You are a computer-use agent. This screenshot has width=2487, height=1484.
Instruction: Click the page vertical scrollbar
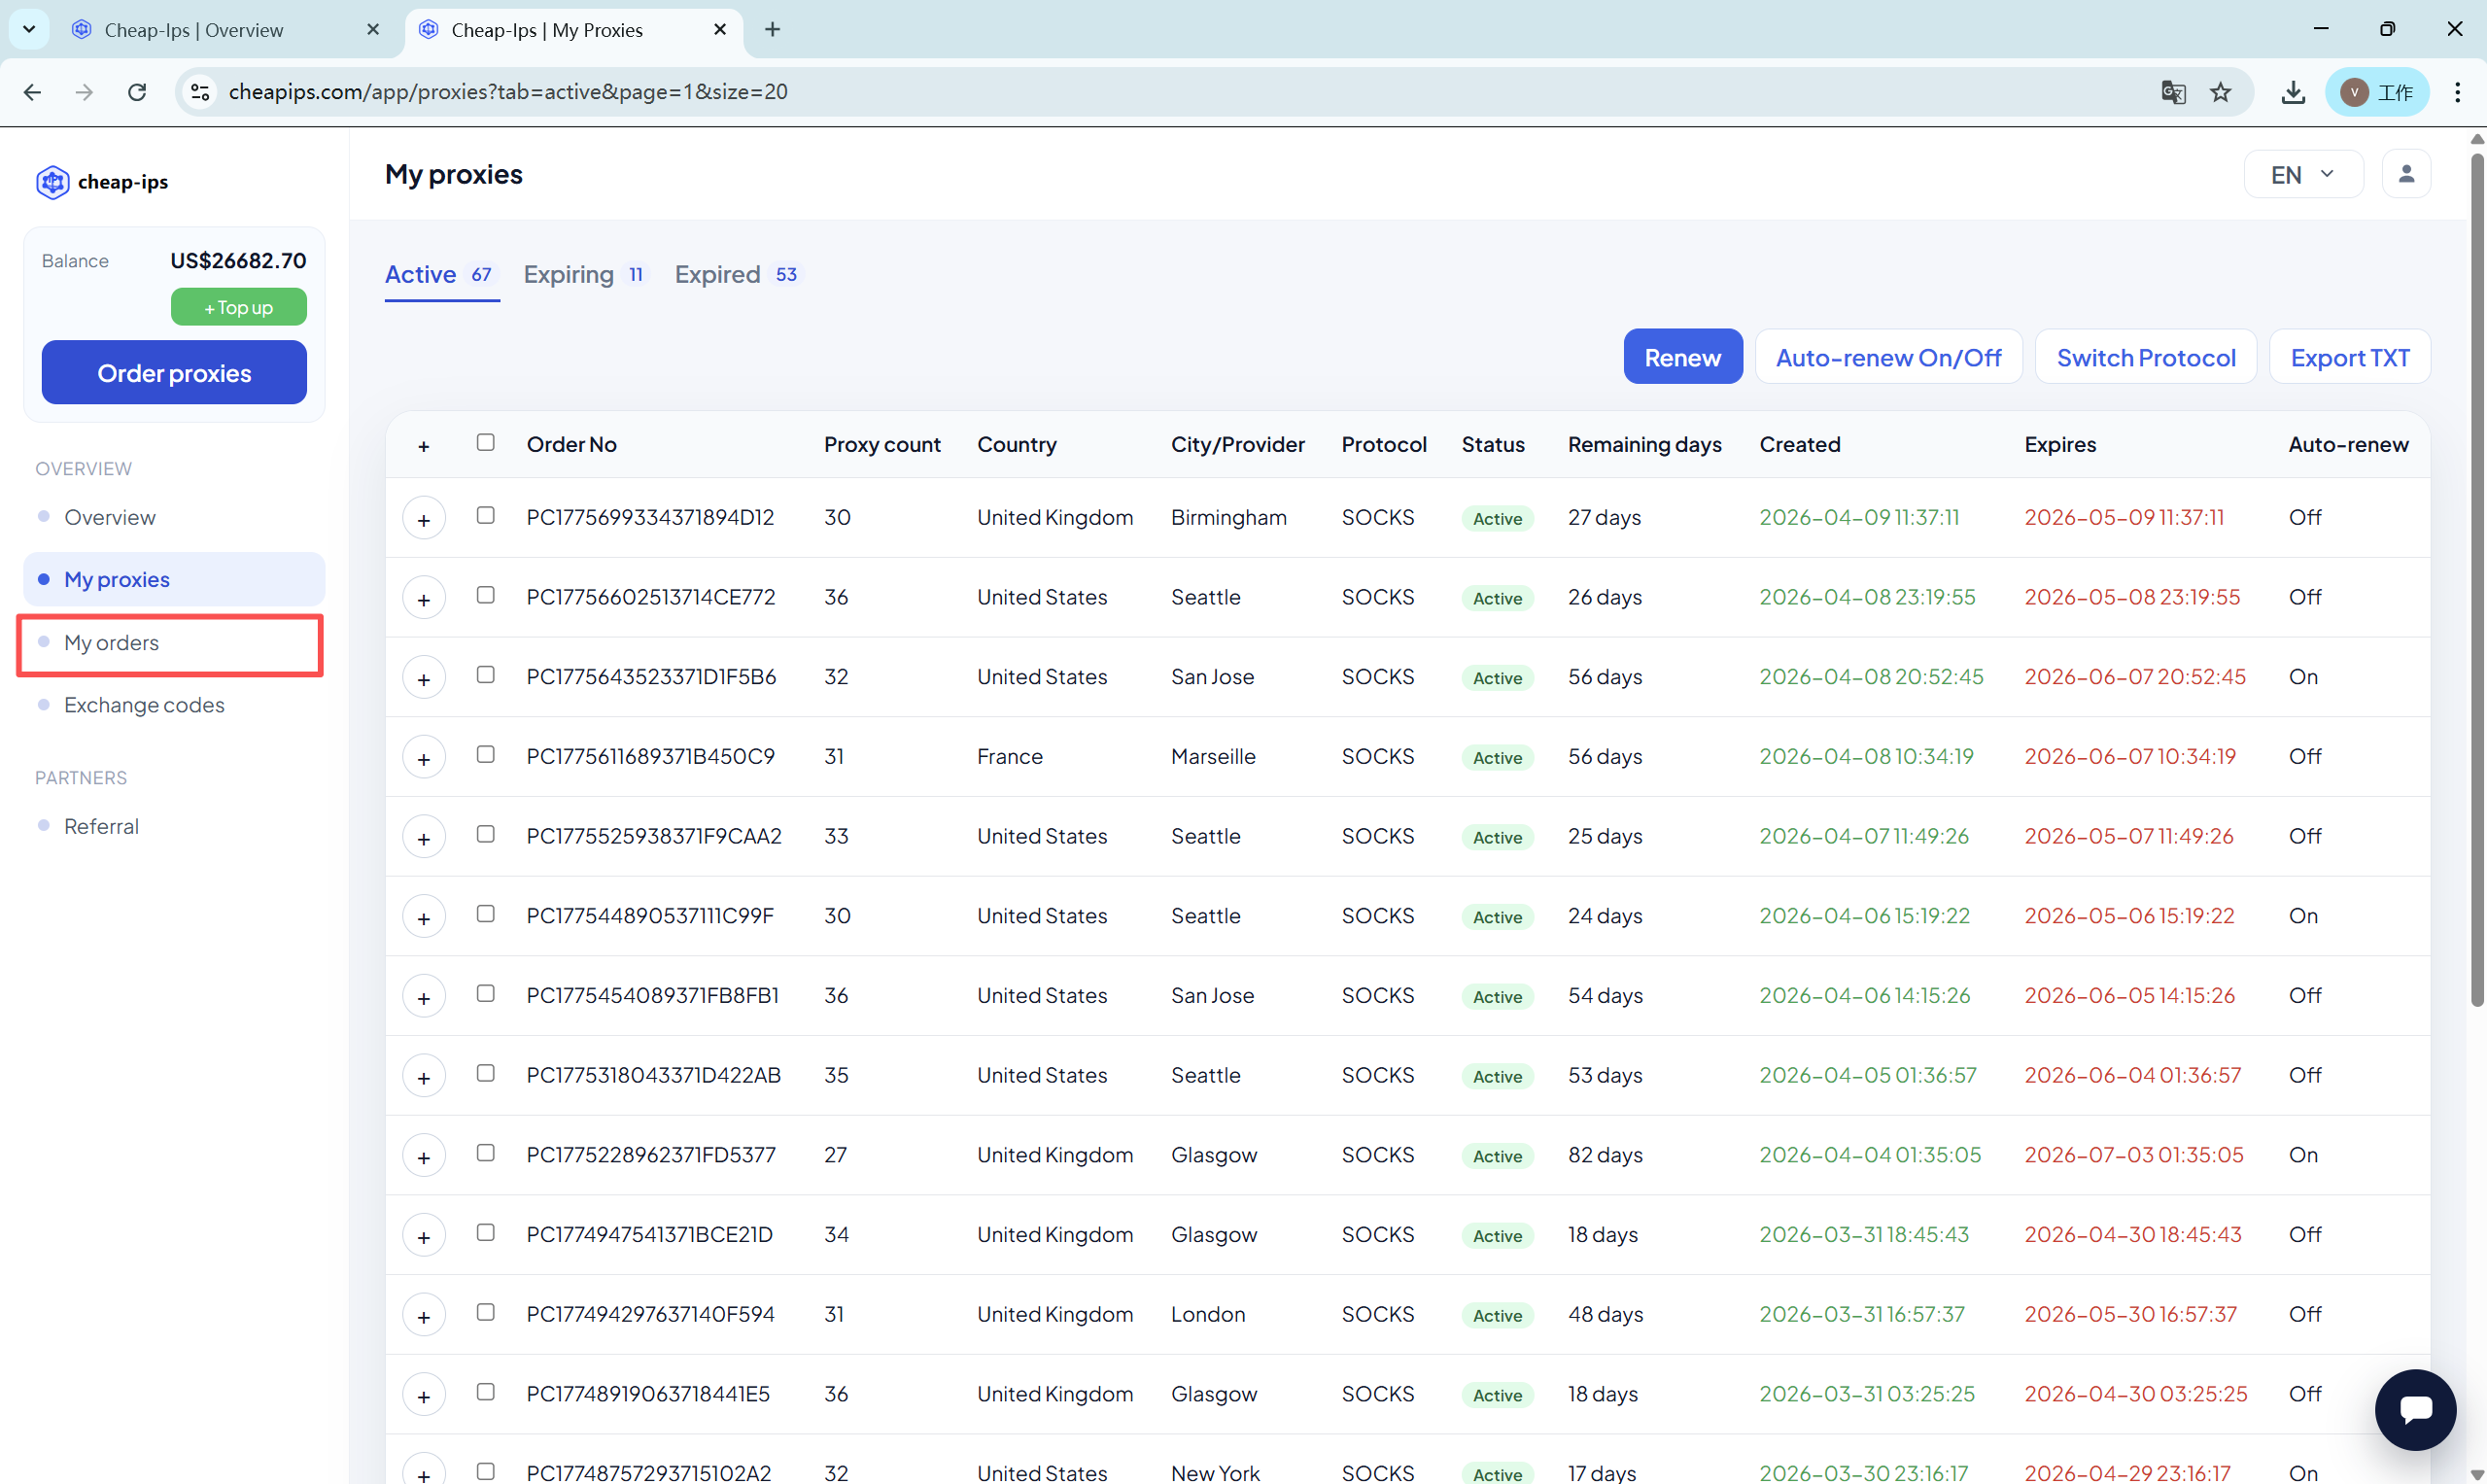pyautogui.click(x=2476, y=580)
